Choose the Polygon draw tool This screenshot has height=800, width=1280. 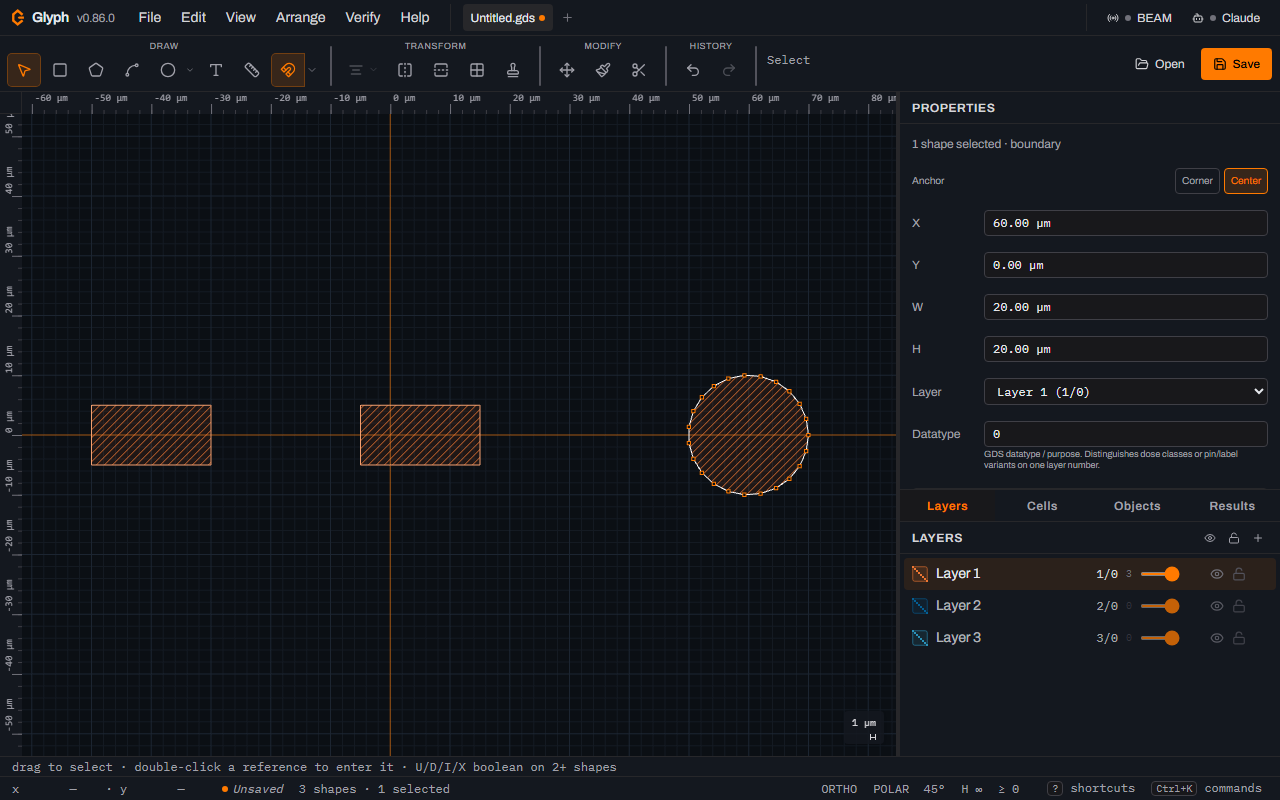click(96, 70)
